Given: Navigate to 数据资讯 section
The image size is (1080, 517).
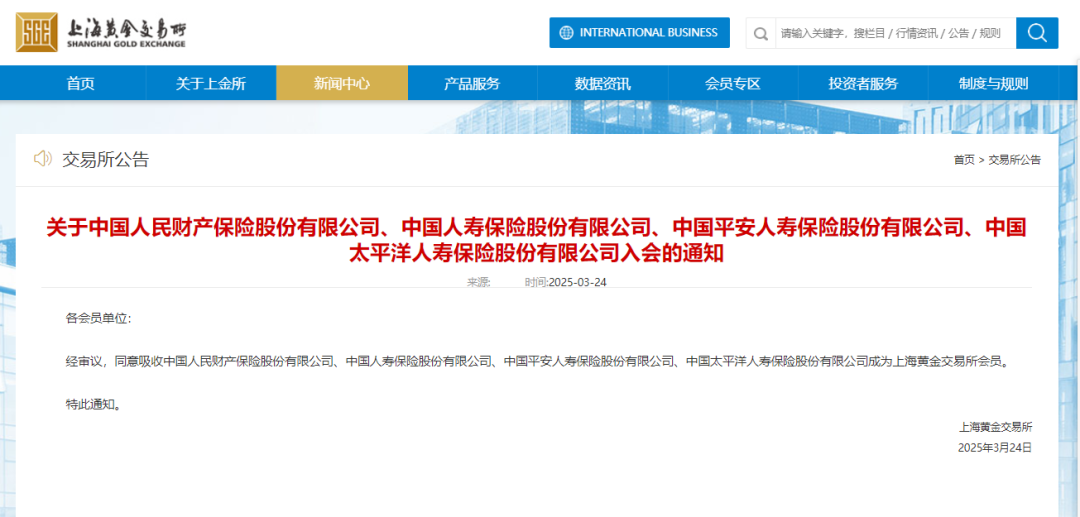Looking at the screenshot, I should click(x=603, y=83).
